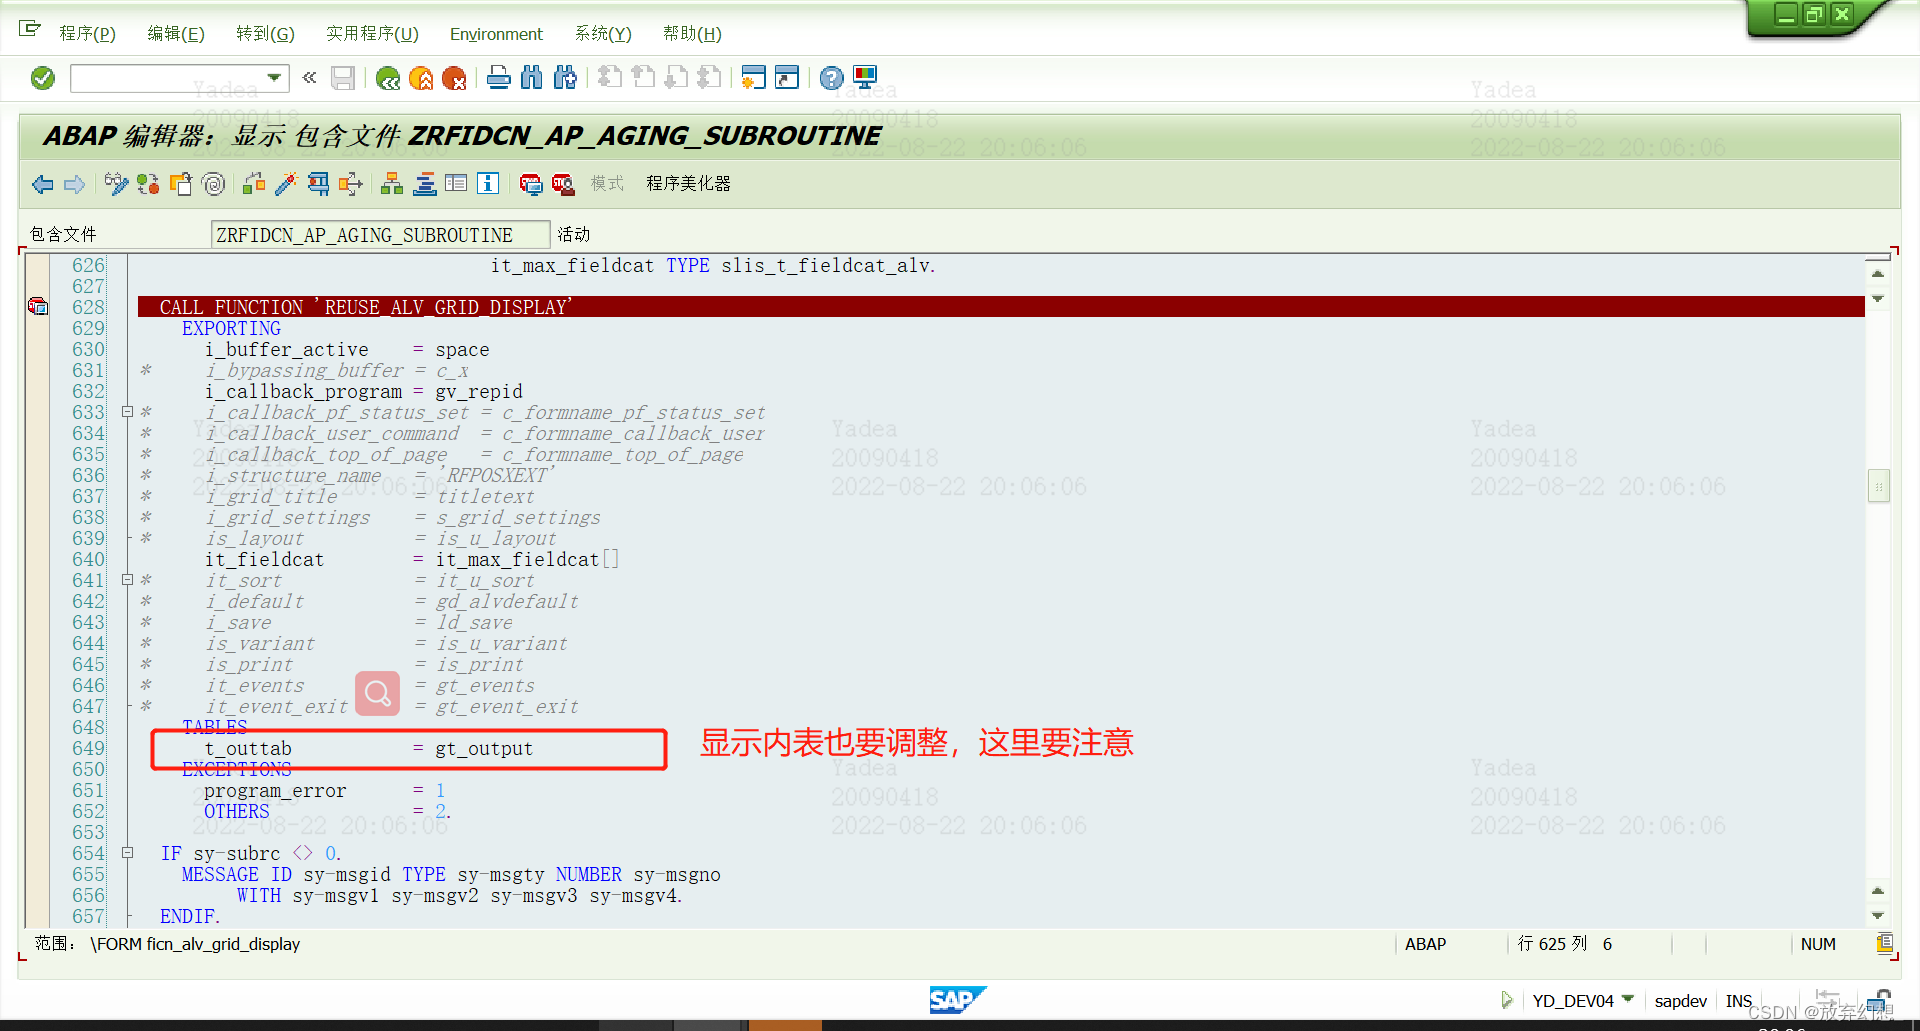Screen dimensions: 1920x1031
Task: Click INS indicator to toggle overwrite mode
Action: 1739,1000
